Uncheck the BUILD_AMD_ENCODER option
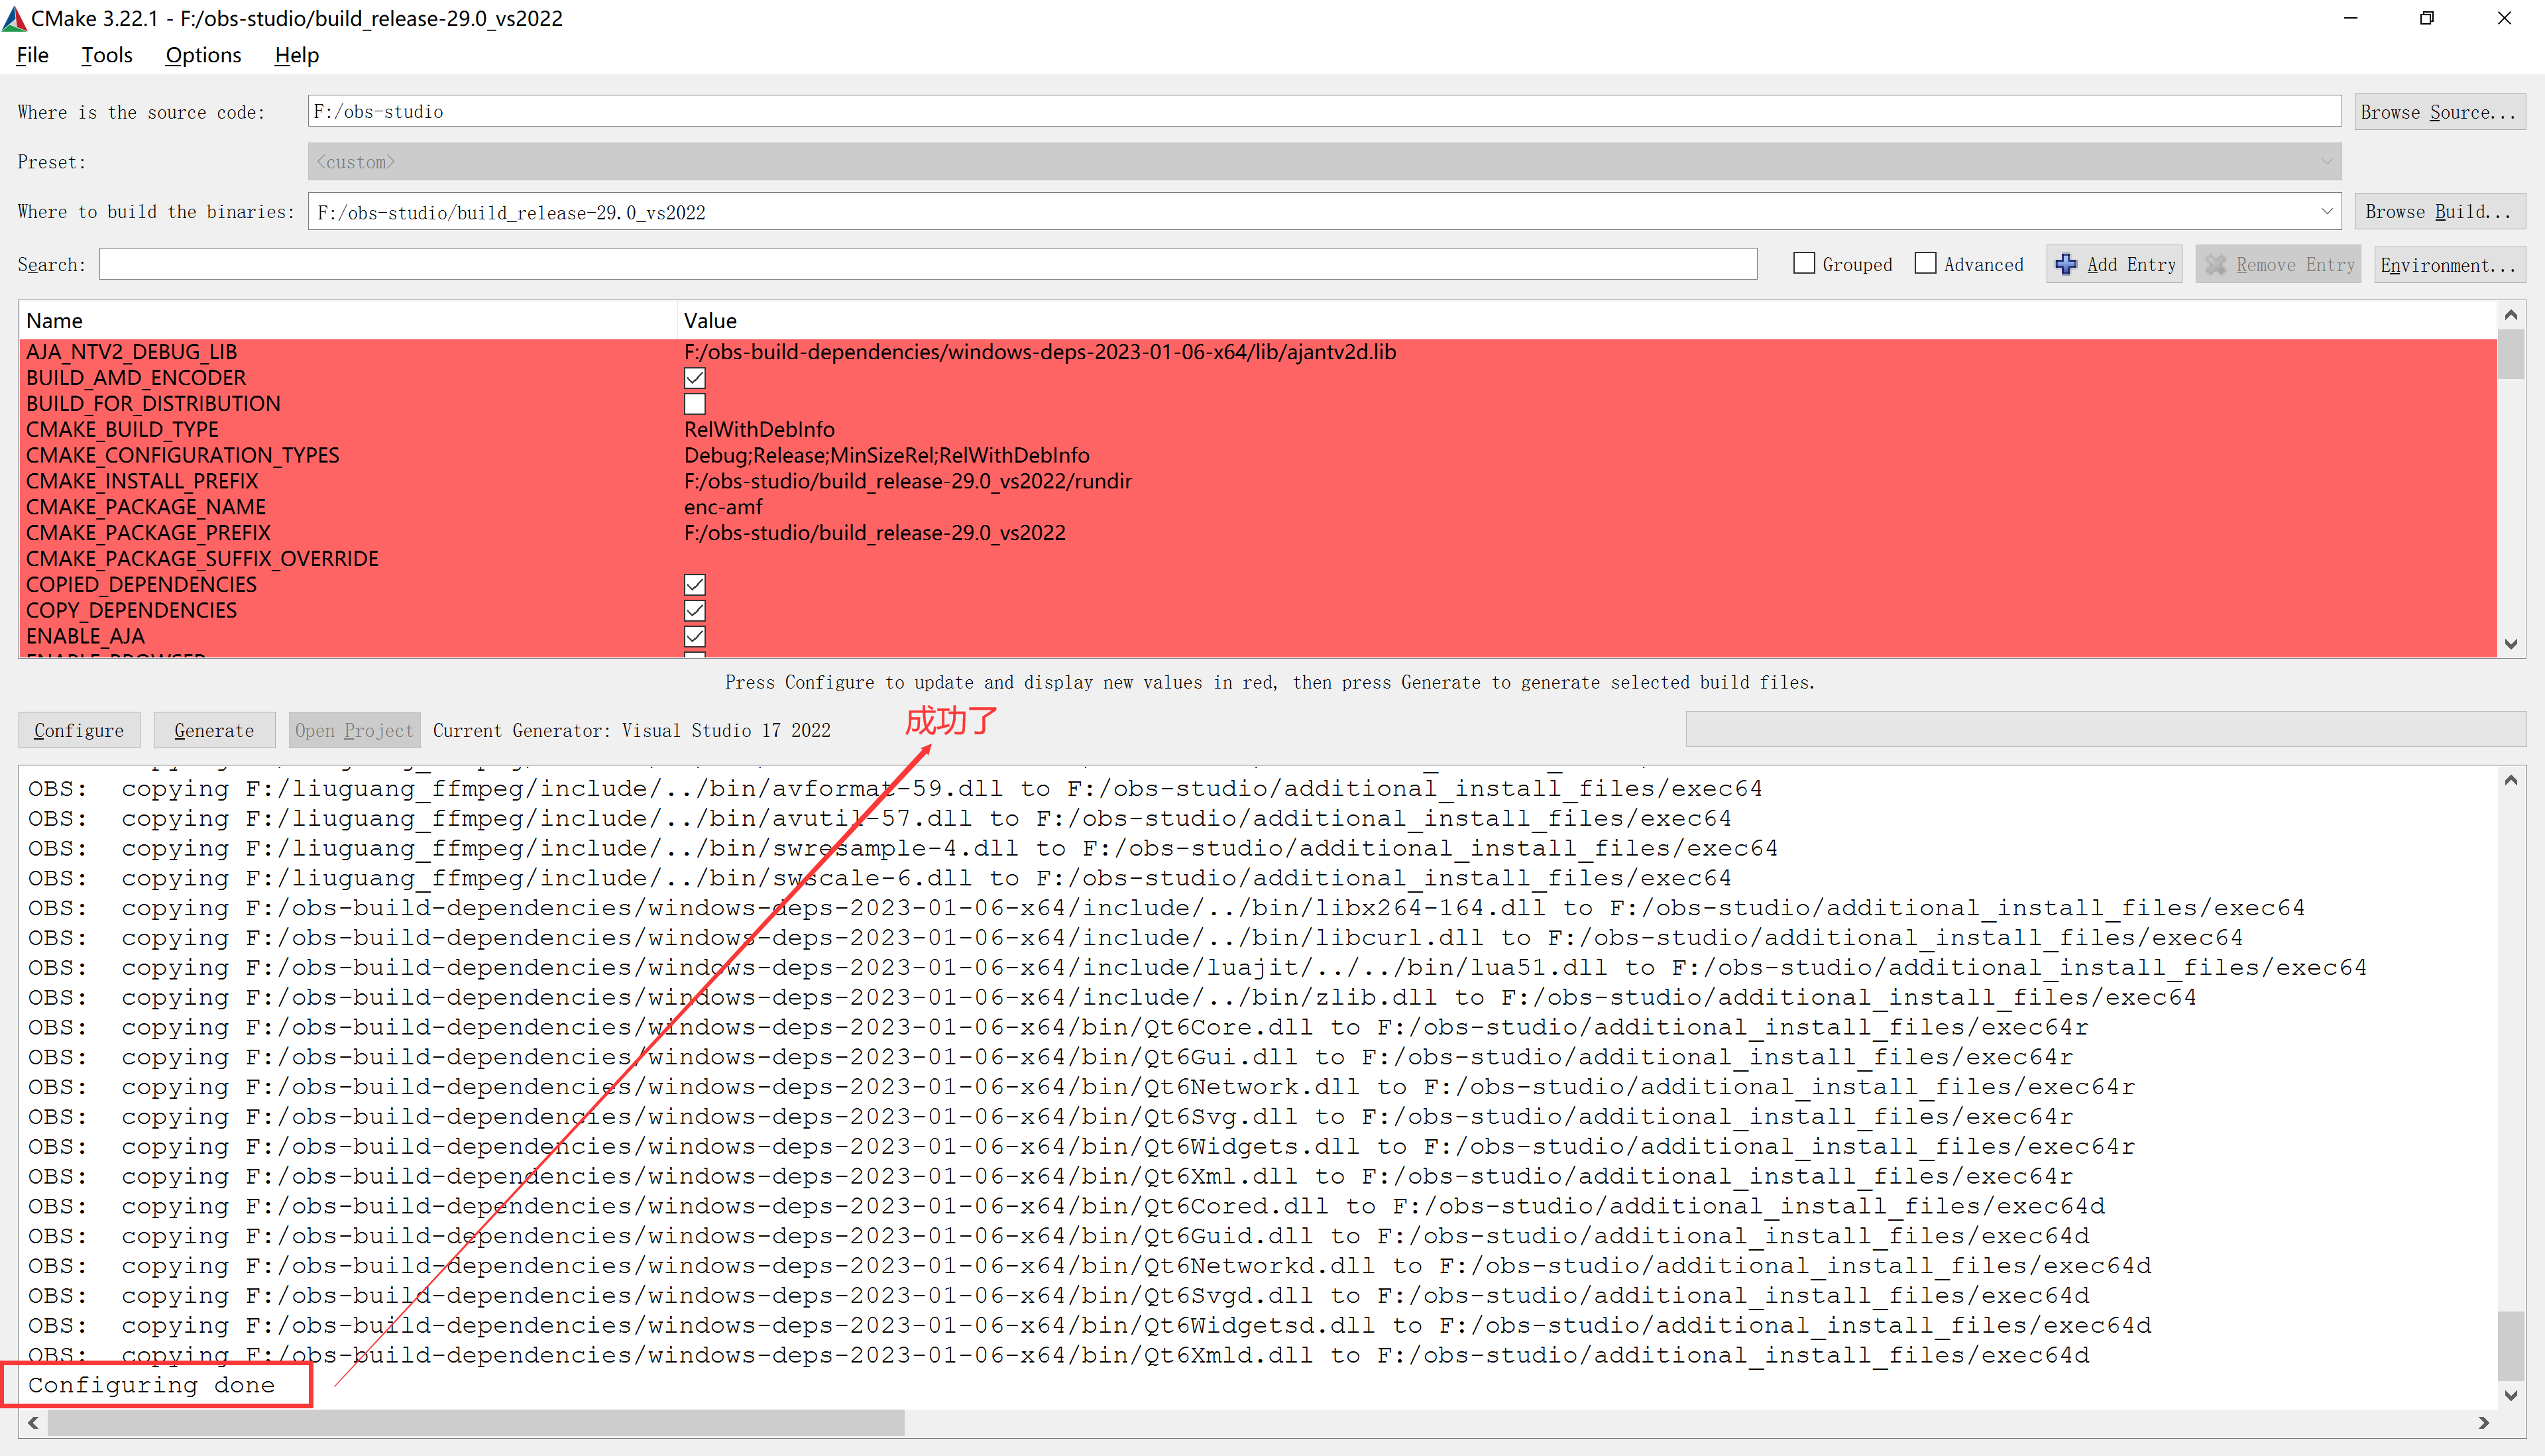 click(x=695, y=378)
